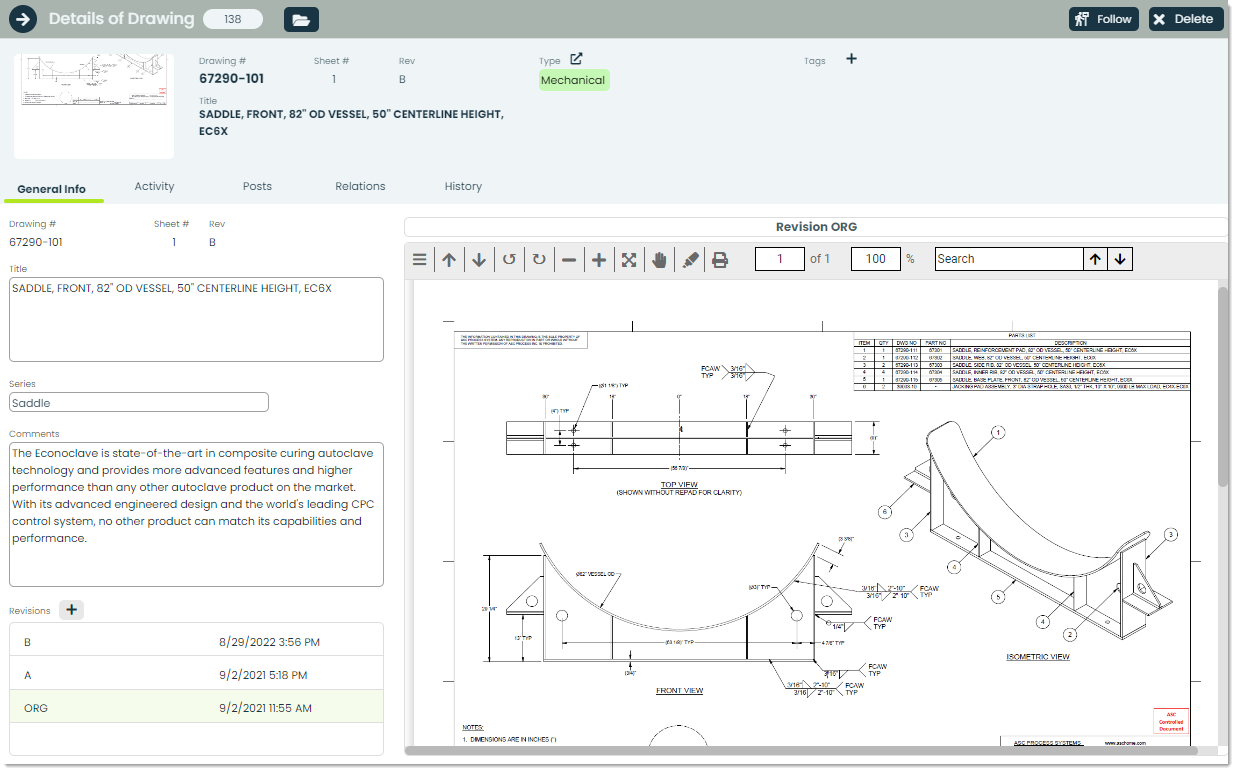
Task: Activate the highlighter tool
Action: coord(690,258)
